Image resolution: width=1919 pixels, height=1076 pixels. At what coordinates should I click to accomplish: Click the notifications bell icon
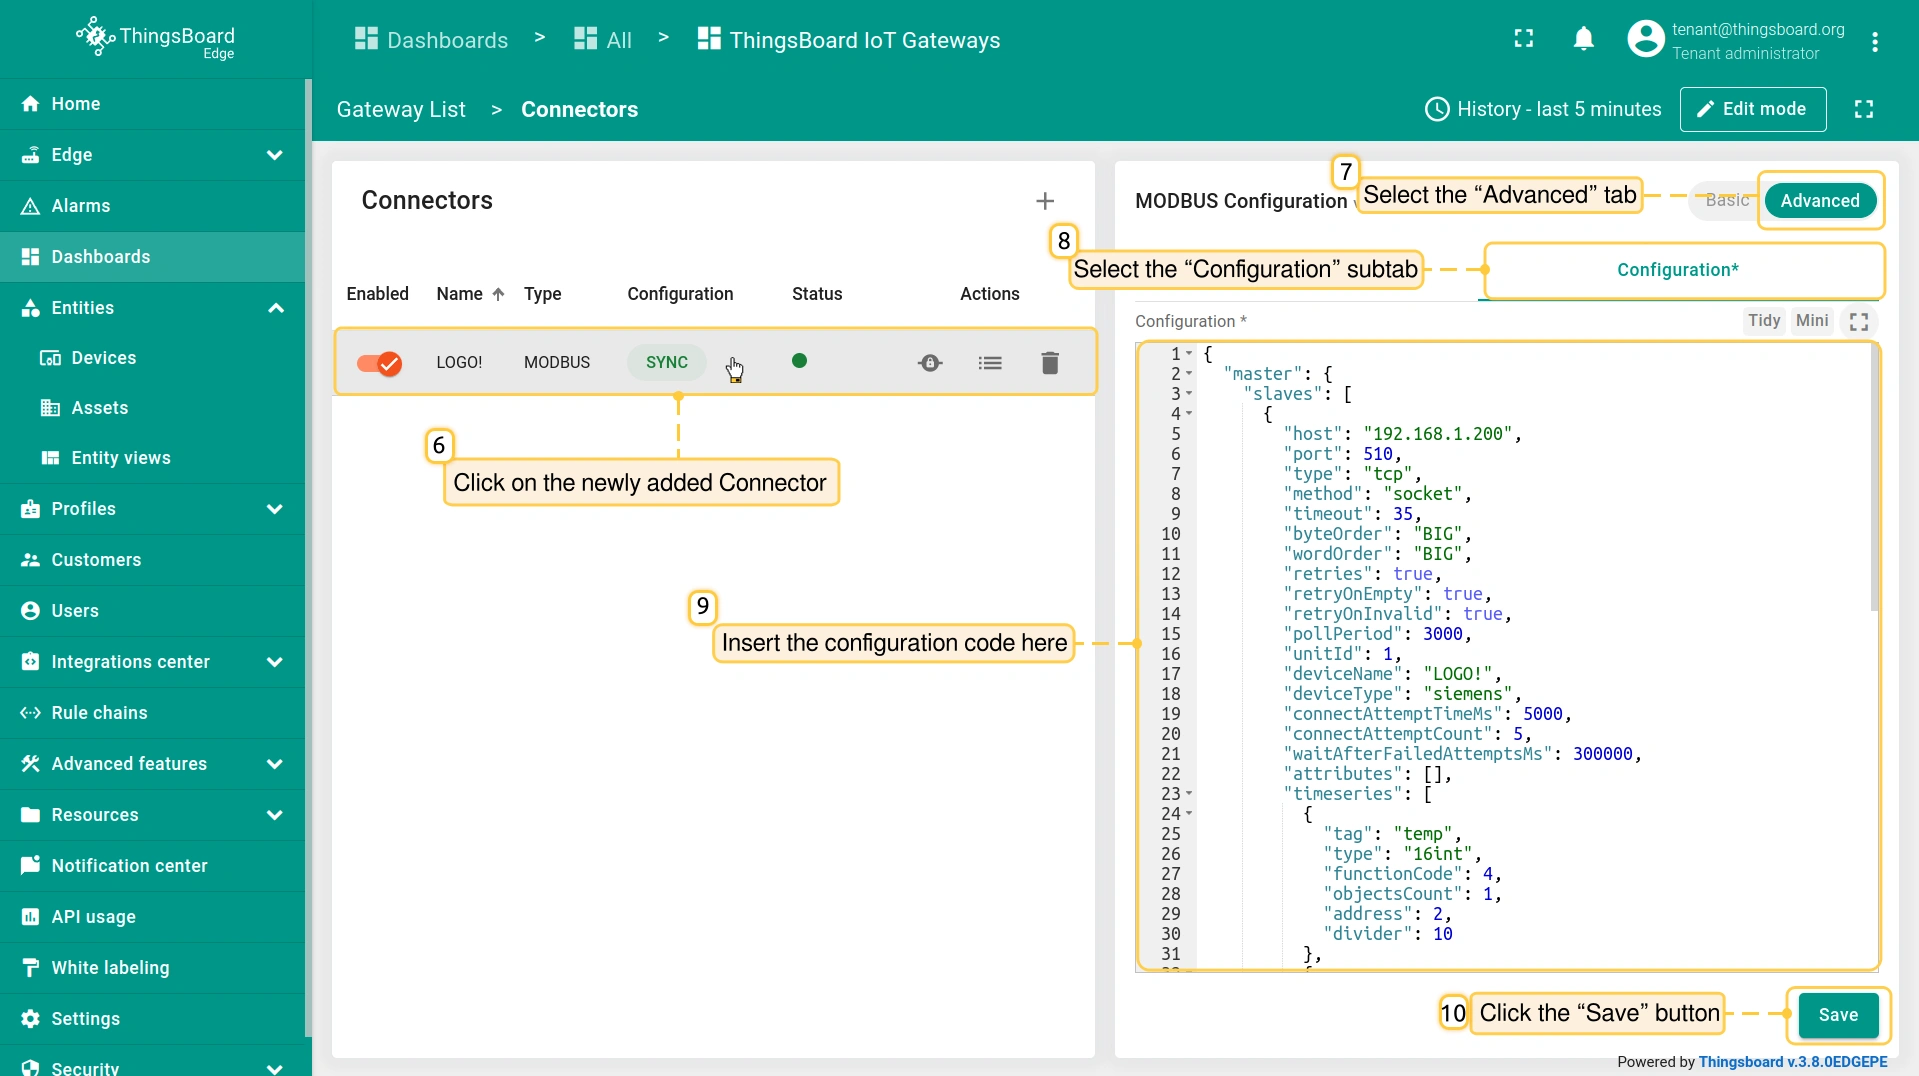1583,39
